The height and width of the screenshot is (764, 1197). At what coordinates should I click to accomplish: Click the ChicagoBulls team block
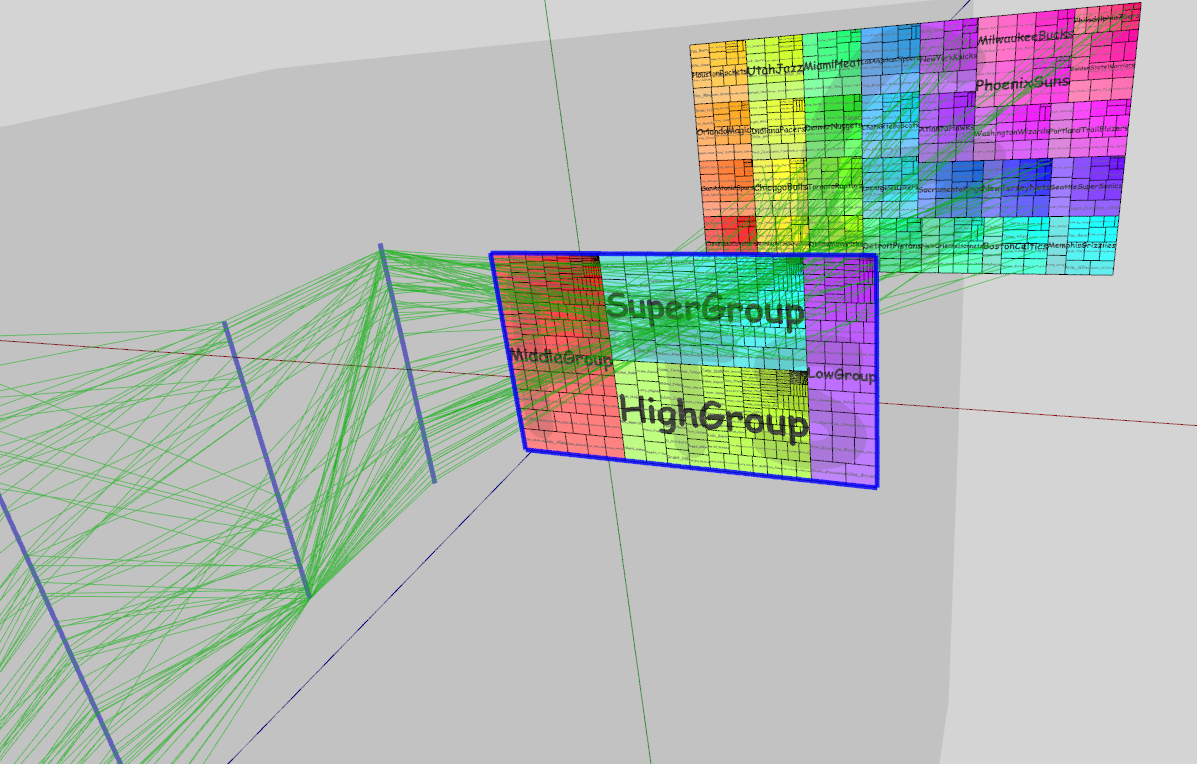781,187
